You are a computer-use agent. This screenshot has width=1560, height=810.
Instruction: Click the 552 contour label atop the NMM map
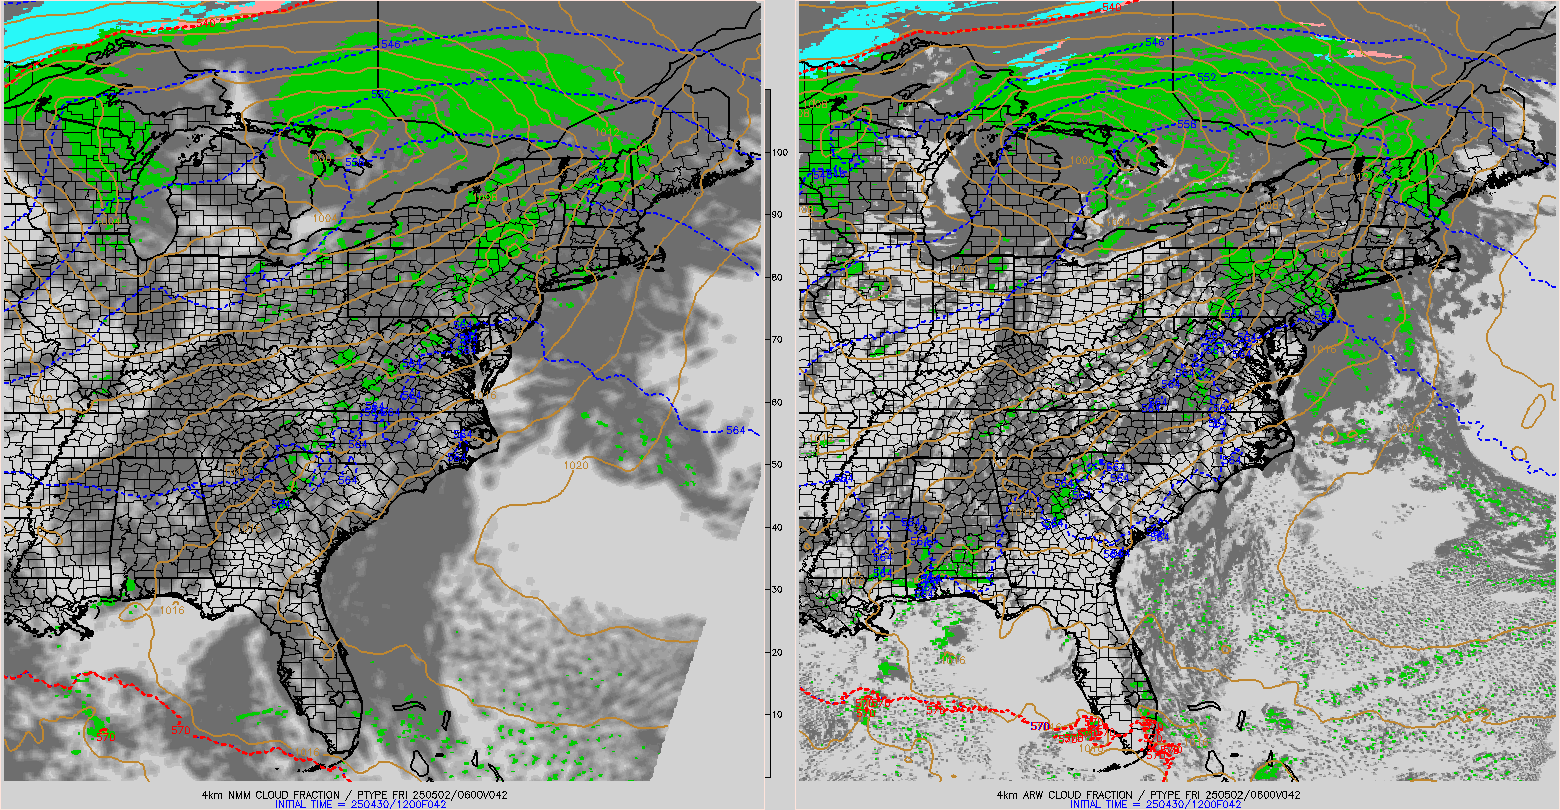click(380, 94)
